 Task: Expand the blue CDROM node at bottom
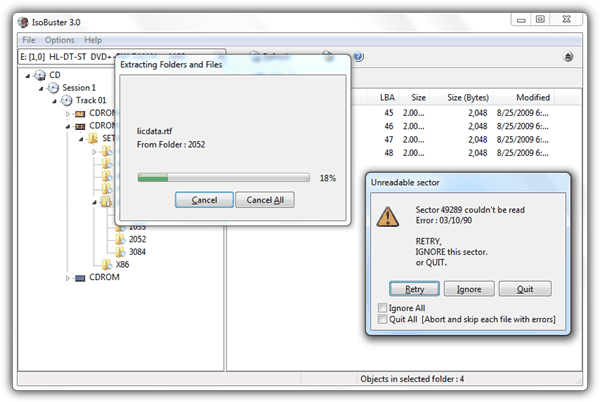click(x=68, y=278)
